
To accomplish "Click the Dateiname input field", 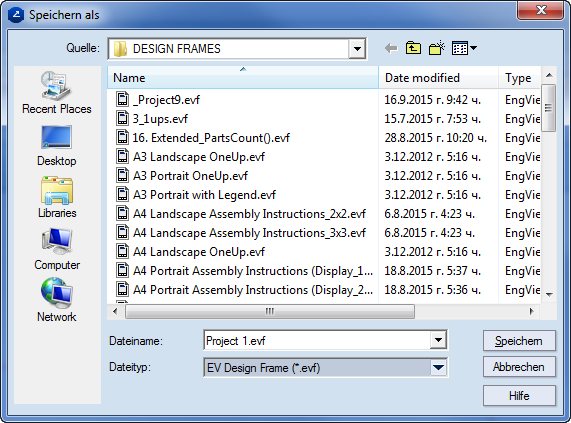I will click(317, 340).
